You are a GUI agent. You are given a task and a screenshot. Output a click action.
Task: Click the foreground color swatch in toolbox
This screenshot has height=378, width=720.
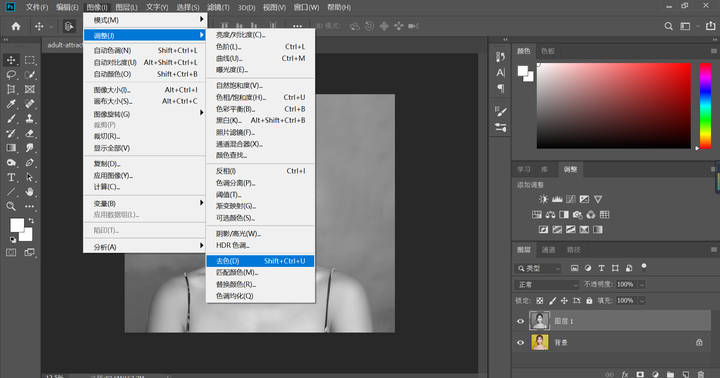pos(17,225)
